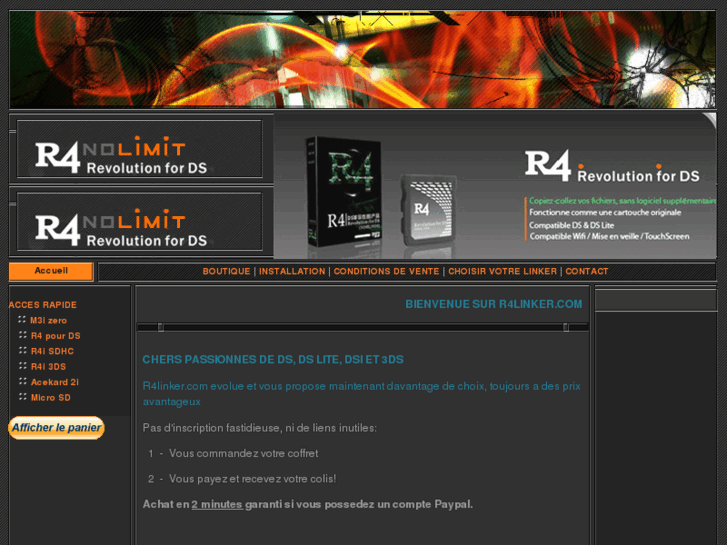Click the top R4 NoLimit logo banner
Image resolution: width=727 pixels, height=545 pixels.
(x=140, y=149)
